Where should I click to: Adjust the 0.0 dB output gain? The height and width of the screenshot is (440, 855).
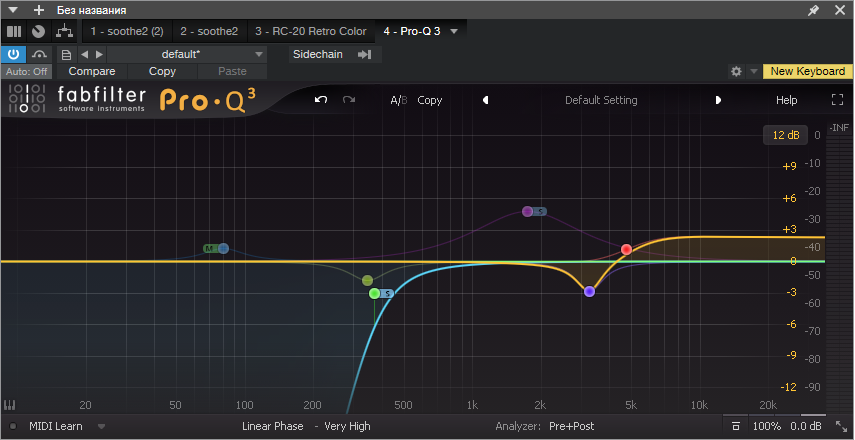tap(806, 426)
